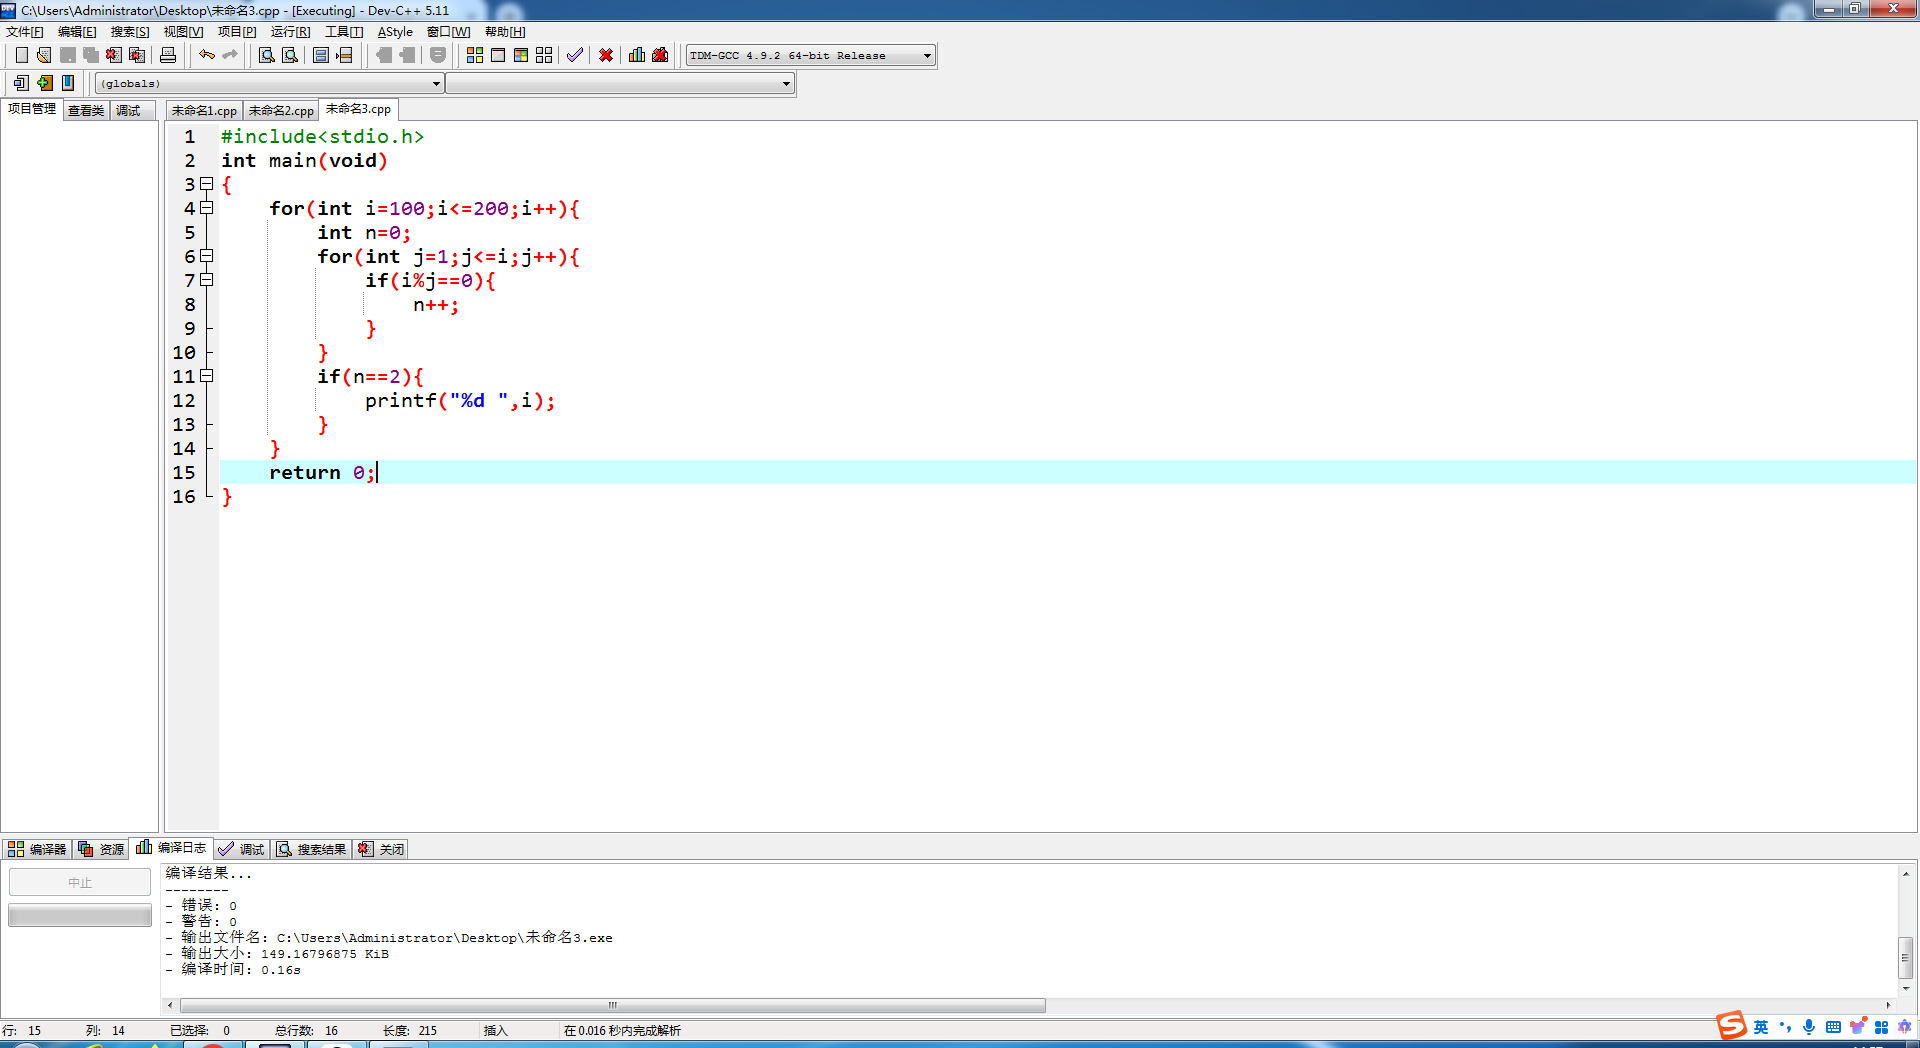The width and height of the screenshot is (1920, 1048).
Task: Click the Open file toolbar icon
Action: (44, 55)
